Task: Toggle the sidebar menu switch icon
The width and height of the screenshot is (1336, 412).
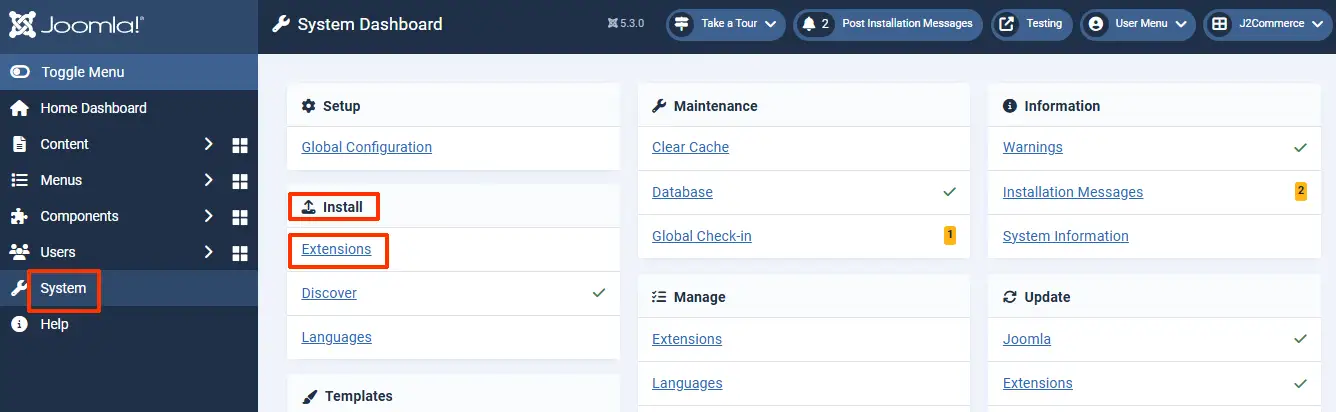Action: point(19,72)
